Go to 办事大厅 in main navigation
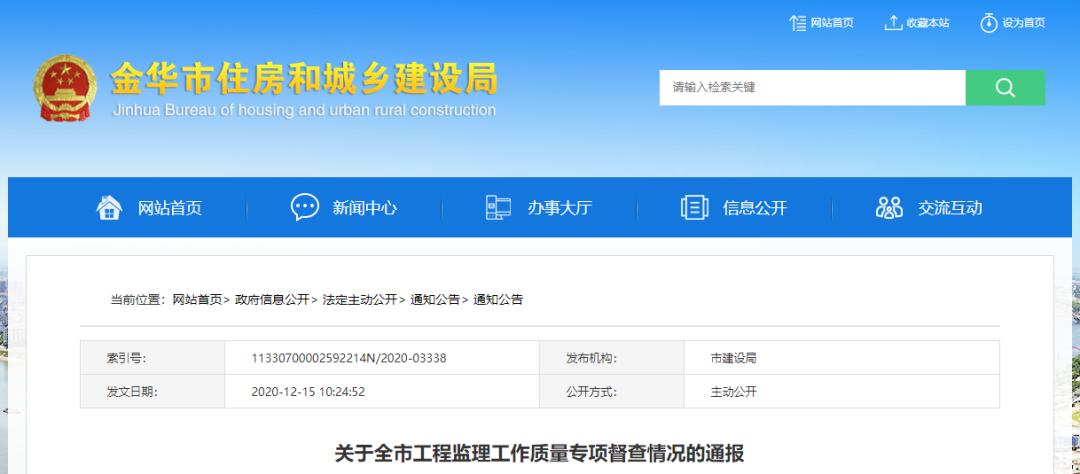The image size is (1080, 474). coord(560,208)
